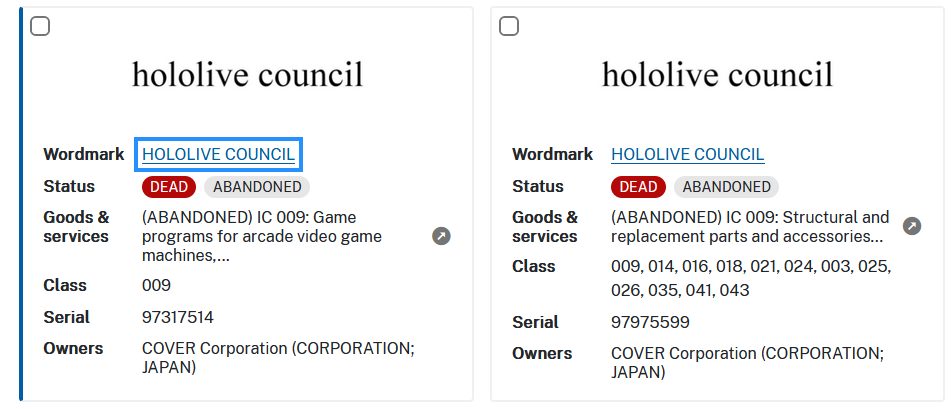
Task: Click COVER Corporation owner in left card
Action: tap(277, 358)
